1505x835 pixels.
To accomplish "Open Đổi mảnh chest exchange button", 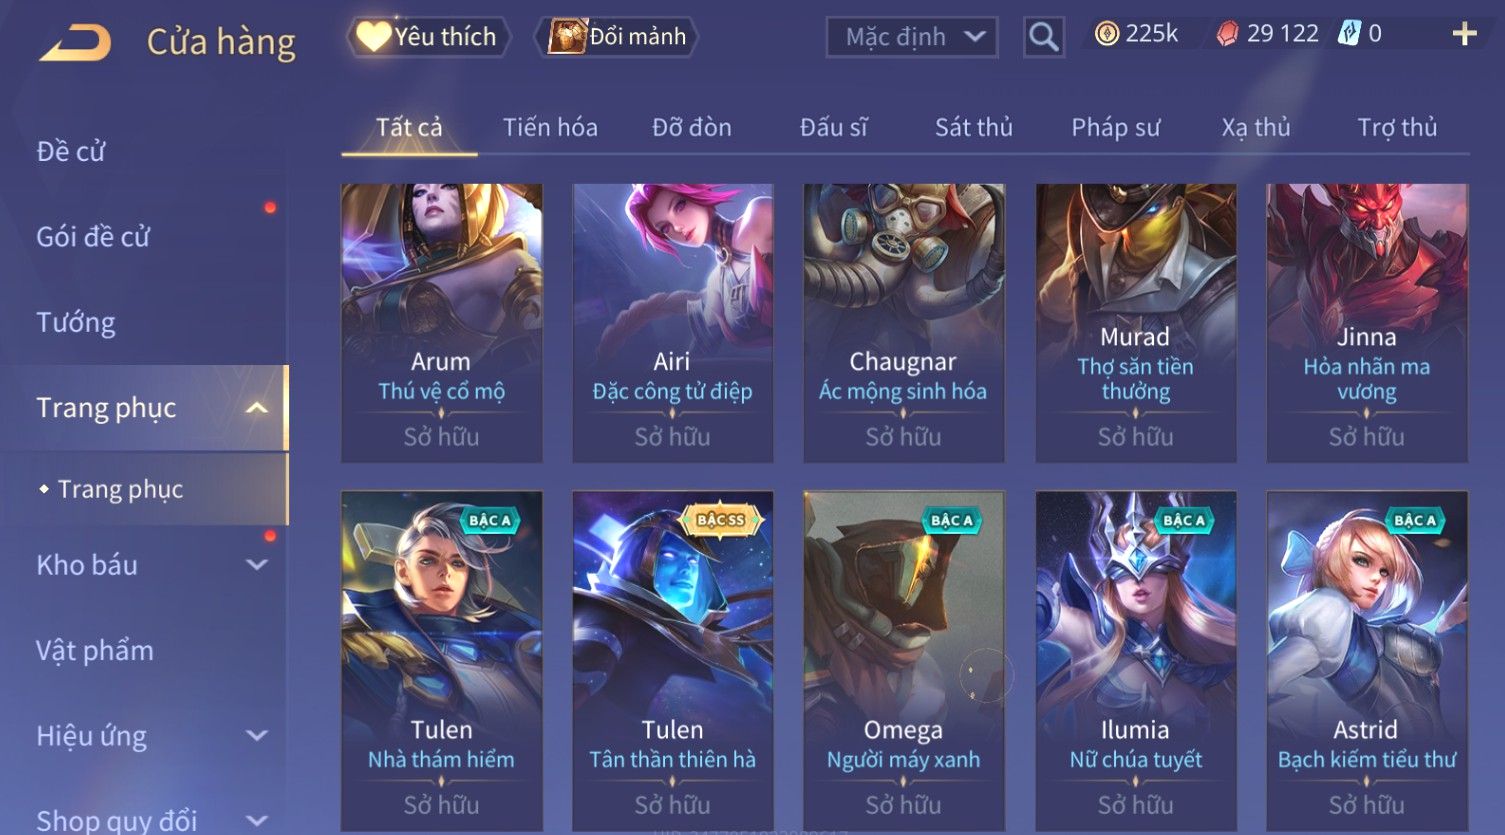I will point(617,37).
